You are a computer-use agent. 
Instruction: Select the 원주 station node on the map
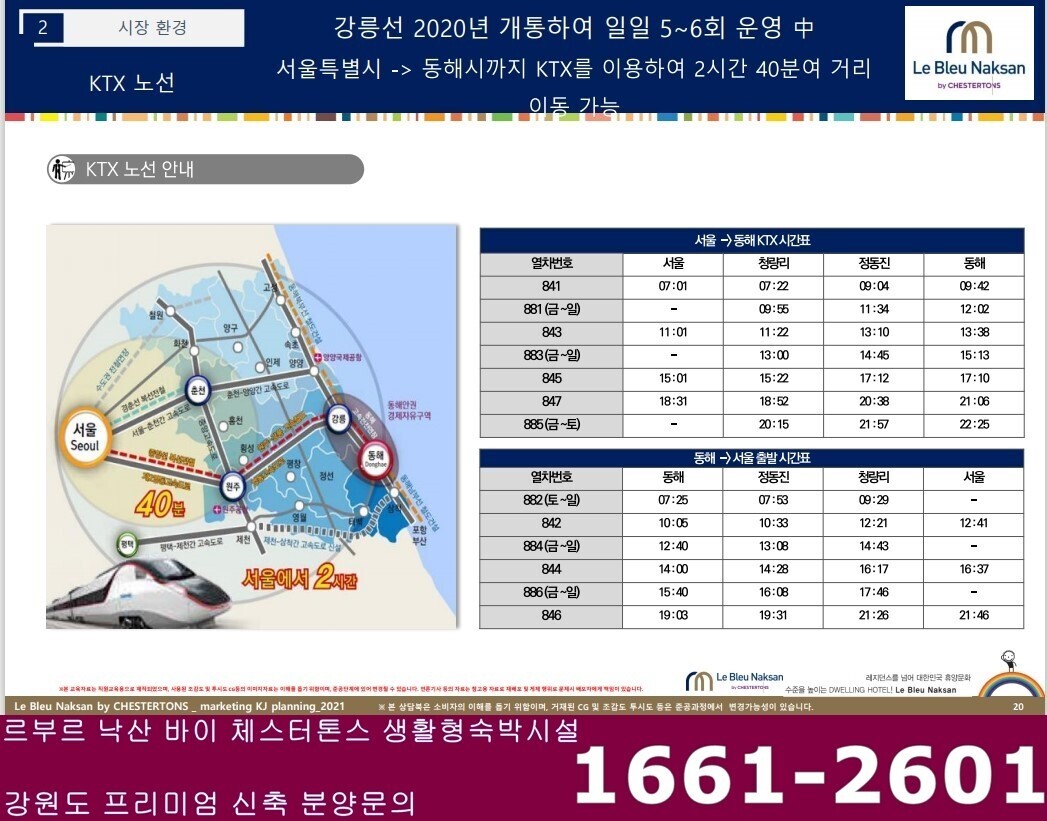pos(233,487)
